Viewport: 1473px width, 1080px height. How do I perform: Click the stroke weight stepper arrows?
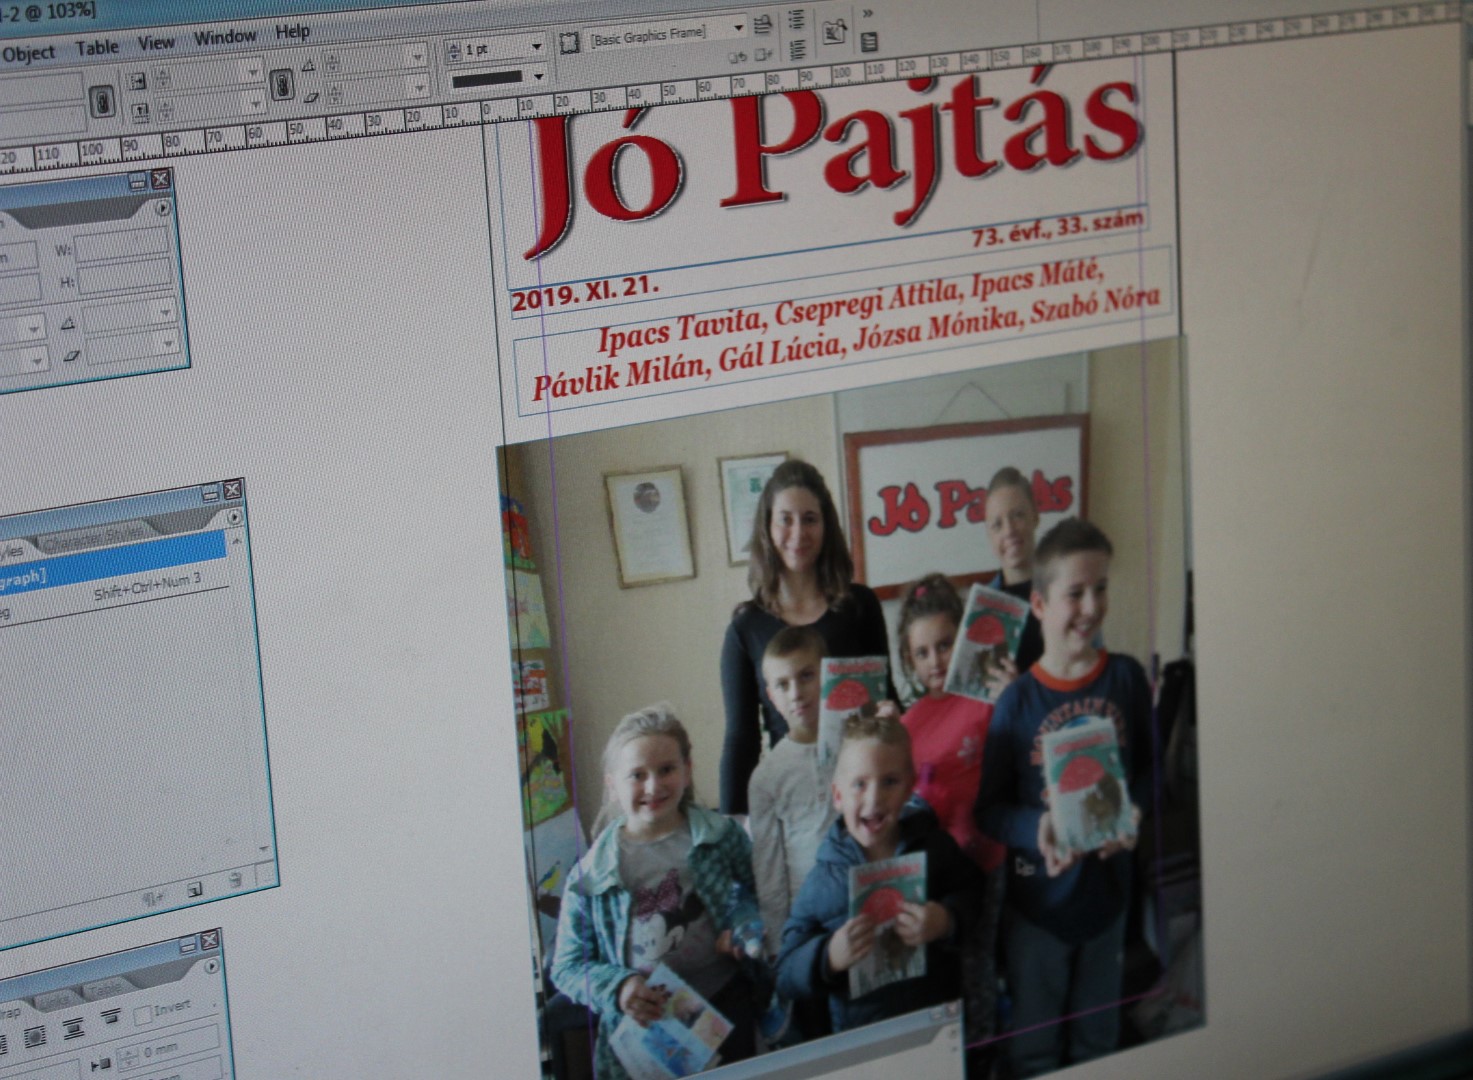tap(453, 50)
